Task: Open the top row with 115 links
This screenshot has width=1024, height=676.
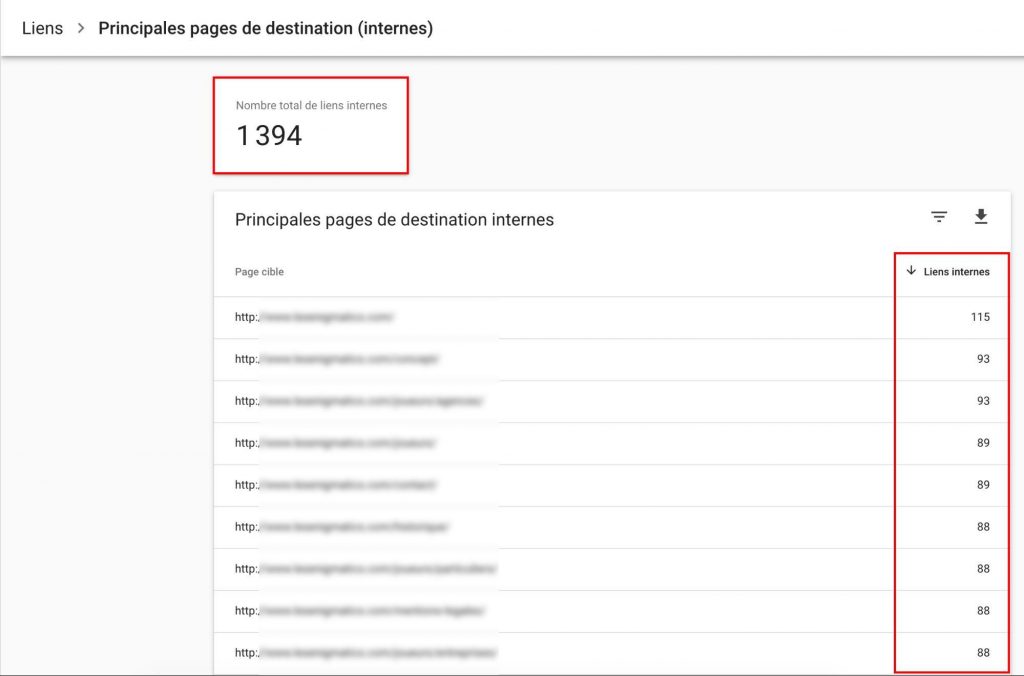Action: click(x=315, y=317)
